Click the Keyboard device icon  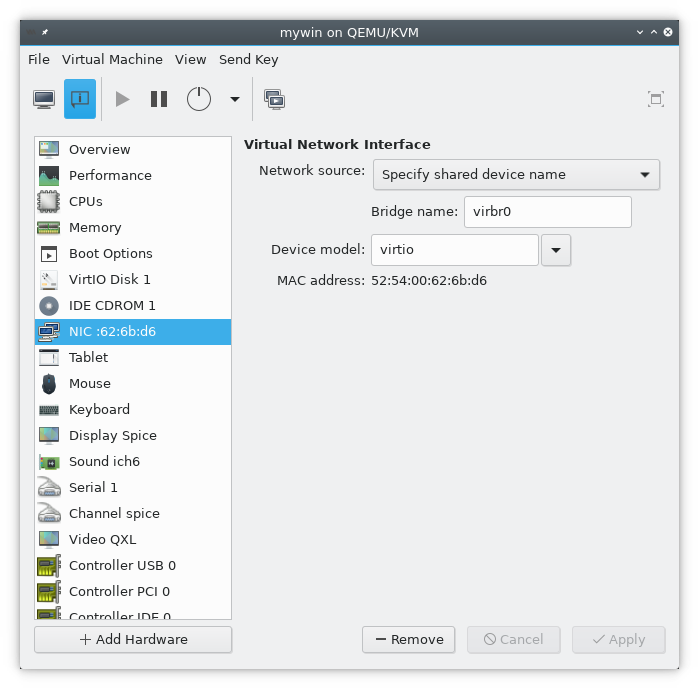click(x=49, y=410)
